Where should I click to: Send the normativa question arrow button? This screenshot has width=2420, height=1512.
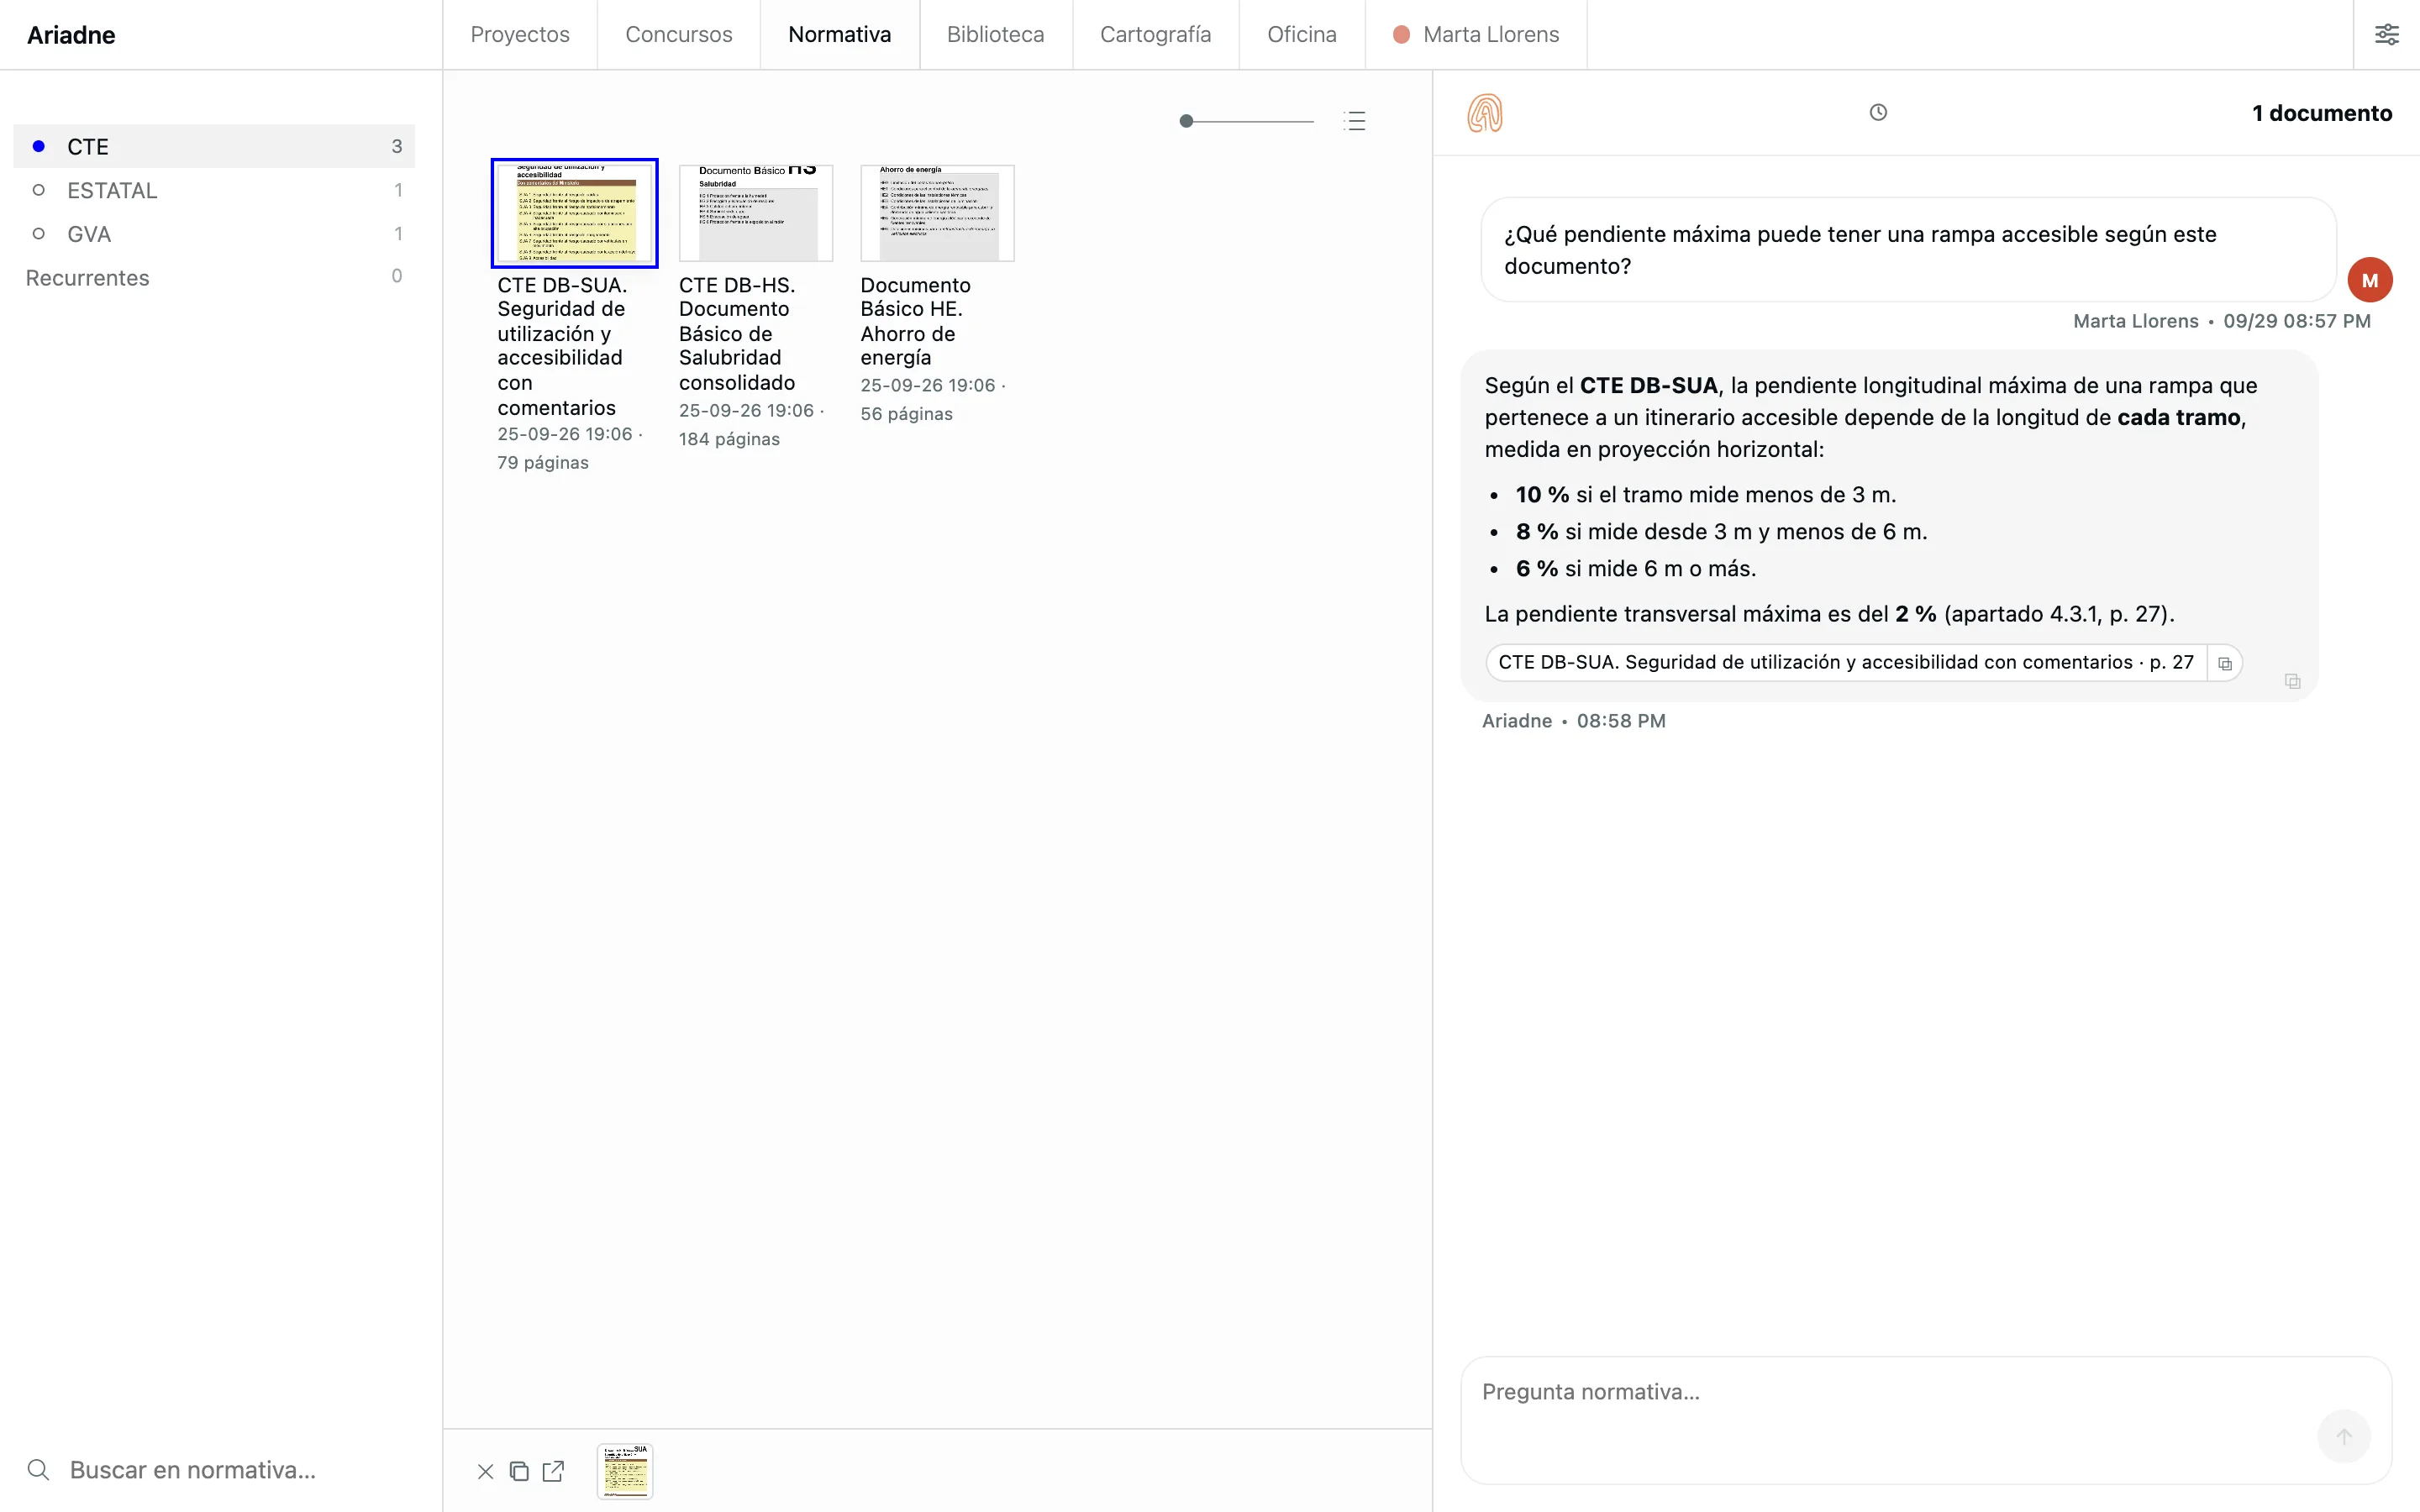(2344, 1436)
